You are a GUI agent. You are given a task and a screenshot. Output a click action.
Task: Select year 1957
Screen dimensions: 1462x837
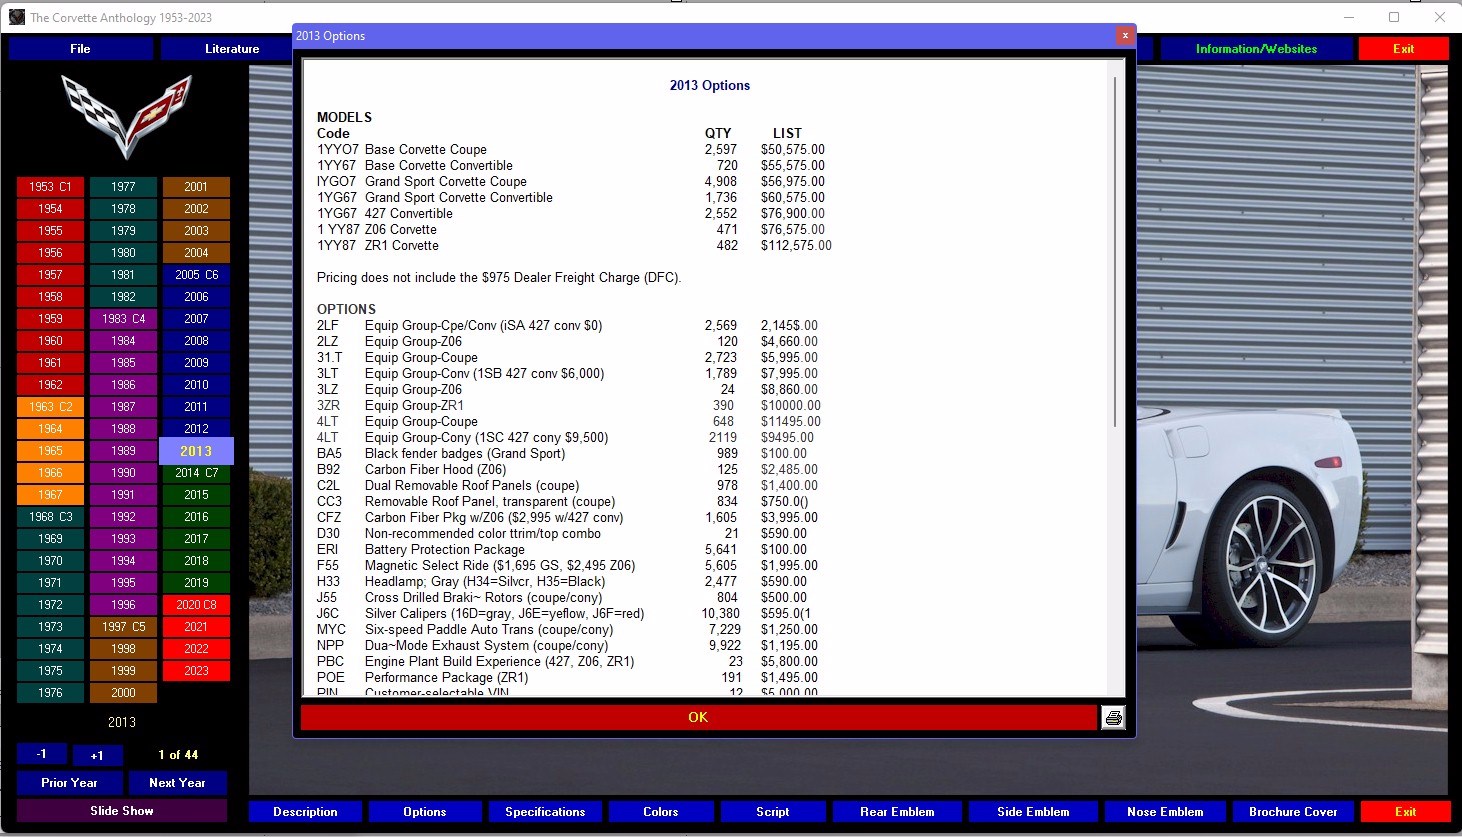click(50, 275)
